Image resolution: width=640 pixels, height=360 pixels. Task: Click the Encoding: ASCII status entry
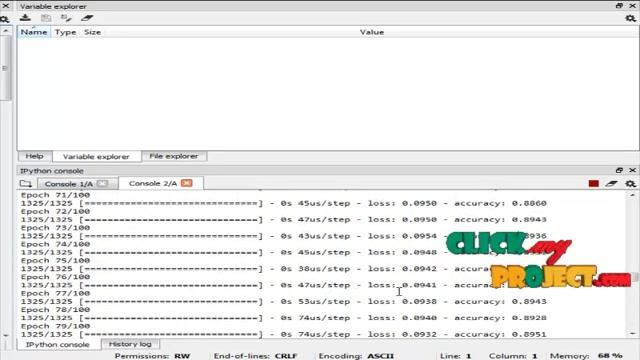point(356,356)
